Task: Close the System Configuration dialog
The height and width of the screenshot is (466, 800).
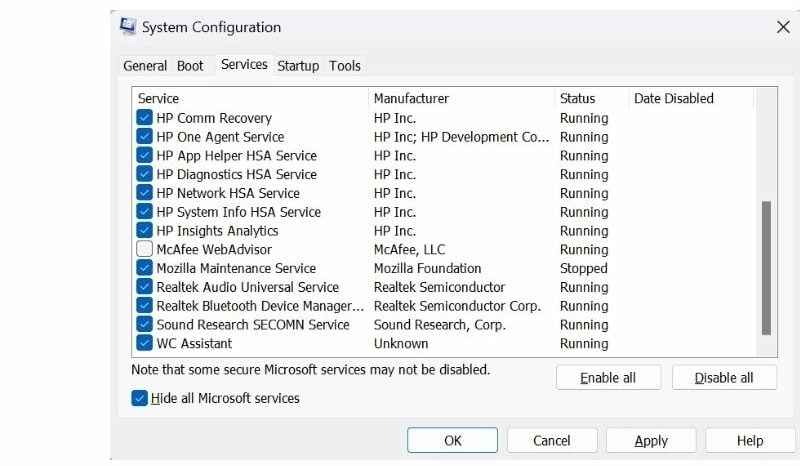Action: [783, 27]
